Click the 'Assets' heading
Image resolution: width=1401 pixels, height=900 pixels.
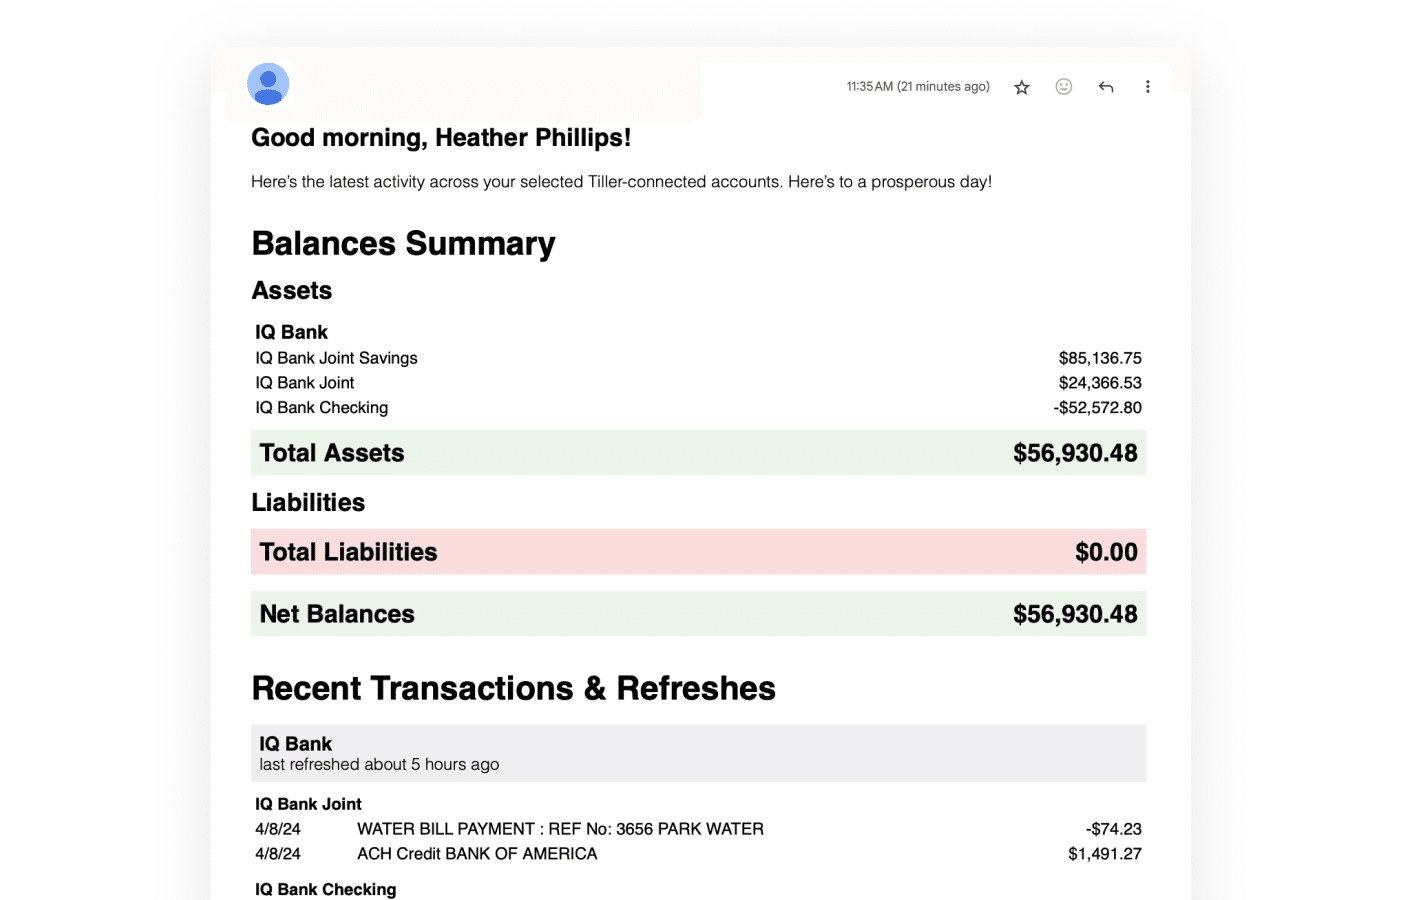pyautogui.click(x=291, y=291)
